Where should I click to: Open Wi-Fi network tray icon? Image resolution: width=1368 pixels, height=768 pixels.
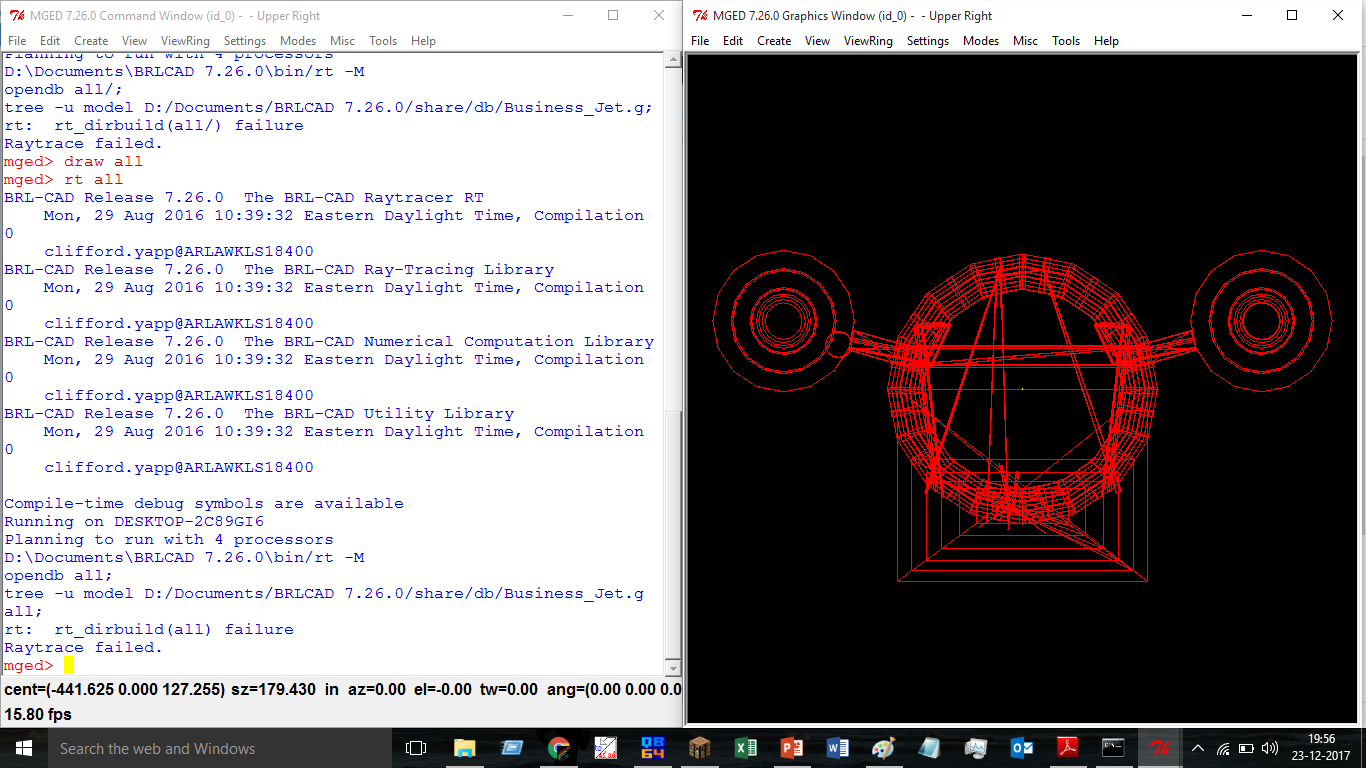click(1223, 748)
